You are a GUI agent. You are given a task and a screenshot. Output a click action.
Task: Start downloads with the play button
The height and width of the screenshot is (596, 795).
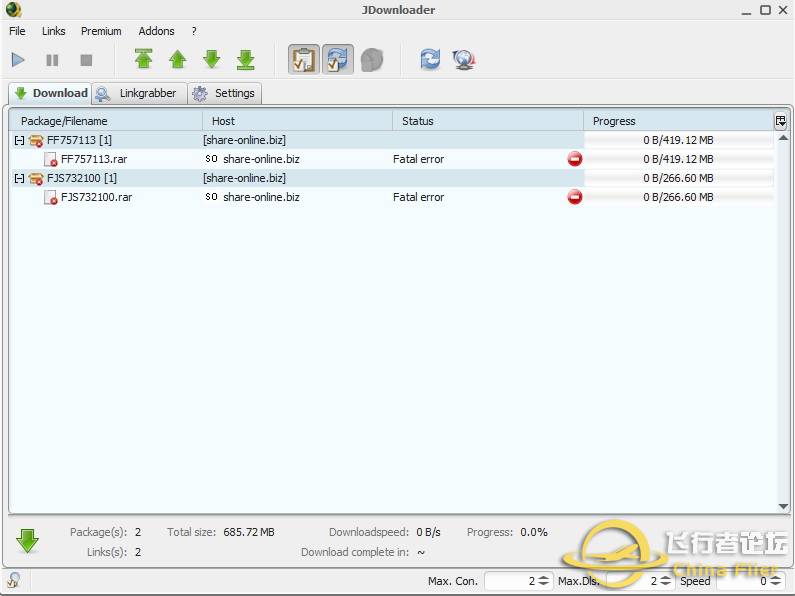(18, 60)
